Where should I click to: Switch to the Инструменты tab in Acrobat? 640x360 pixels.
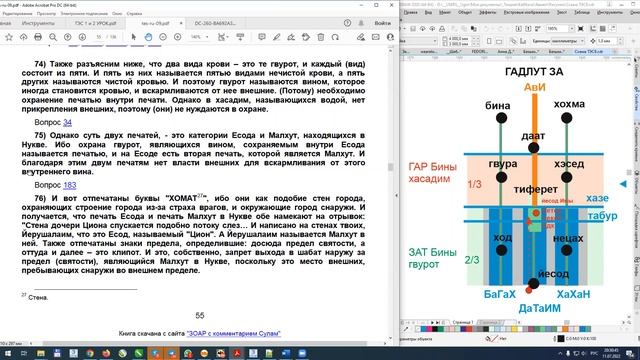click(38, 23)
